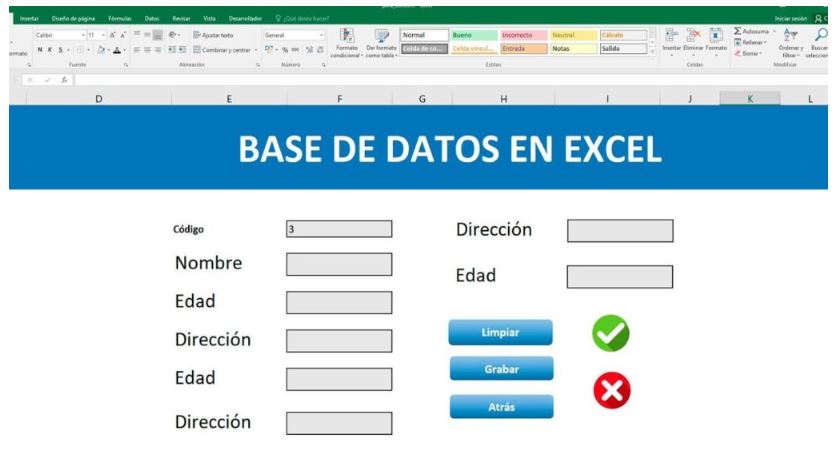Click the formula bar cancel X icon
Screen dimensions: 834x472
pos(30,80)
